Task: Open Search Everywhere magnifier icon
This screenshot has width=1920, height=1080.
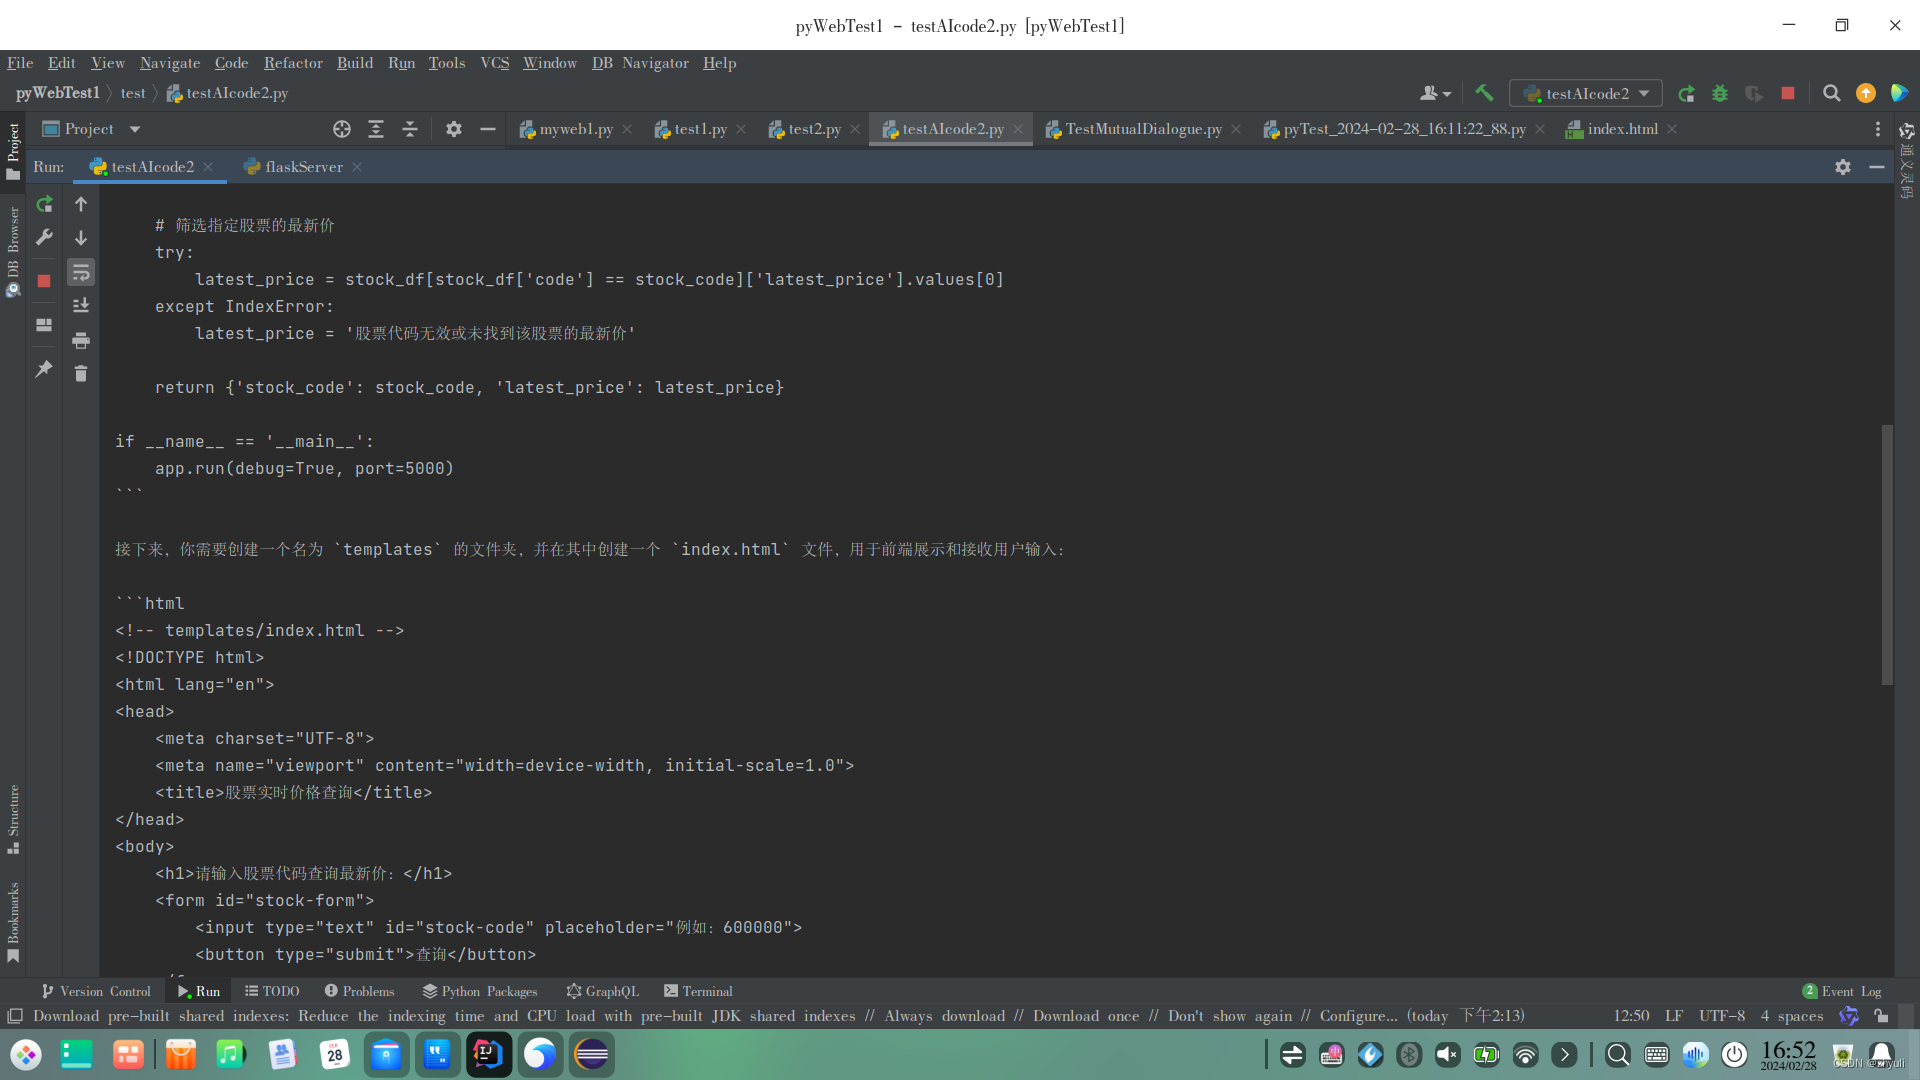Action: tap(1831, 93)
